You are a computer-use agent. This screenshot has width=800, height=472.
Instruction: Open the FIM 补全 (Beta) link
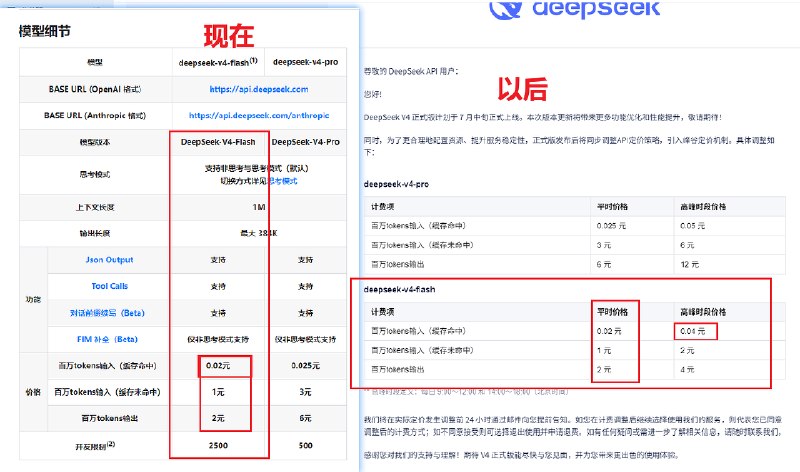(107, 339)
